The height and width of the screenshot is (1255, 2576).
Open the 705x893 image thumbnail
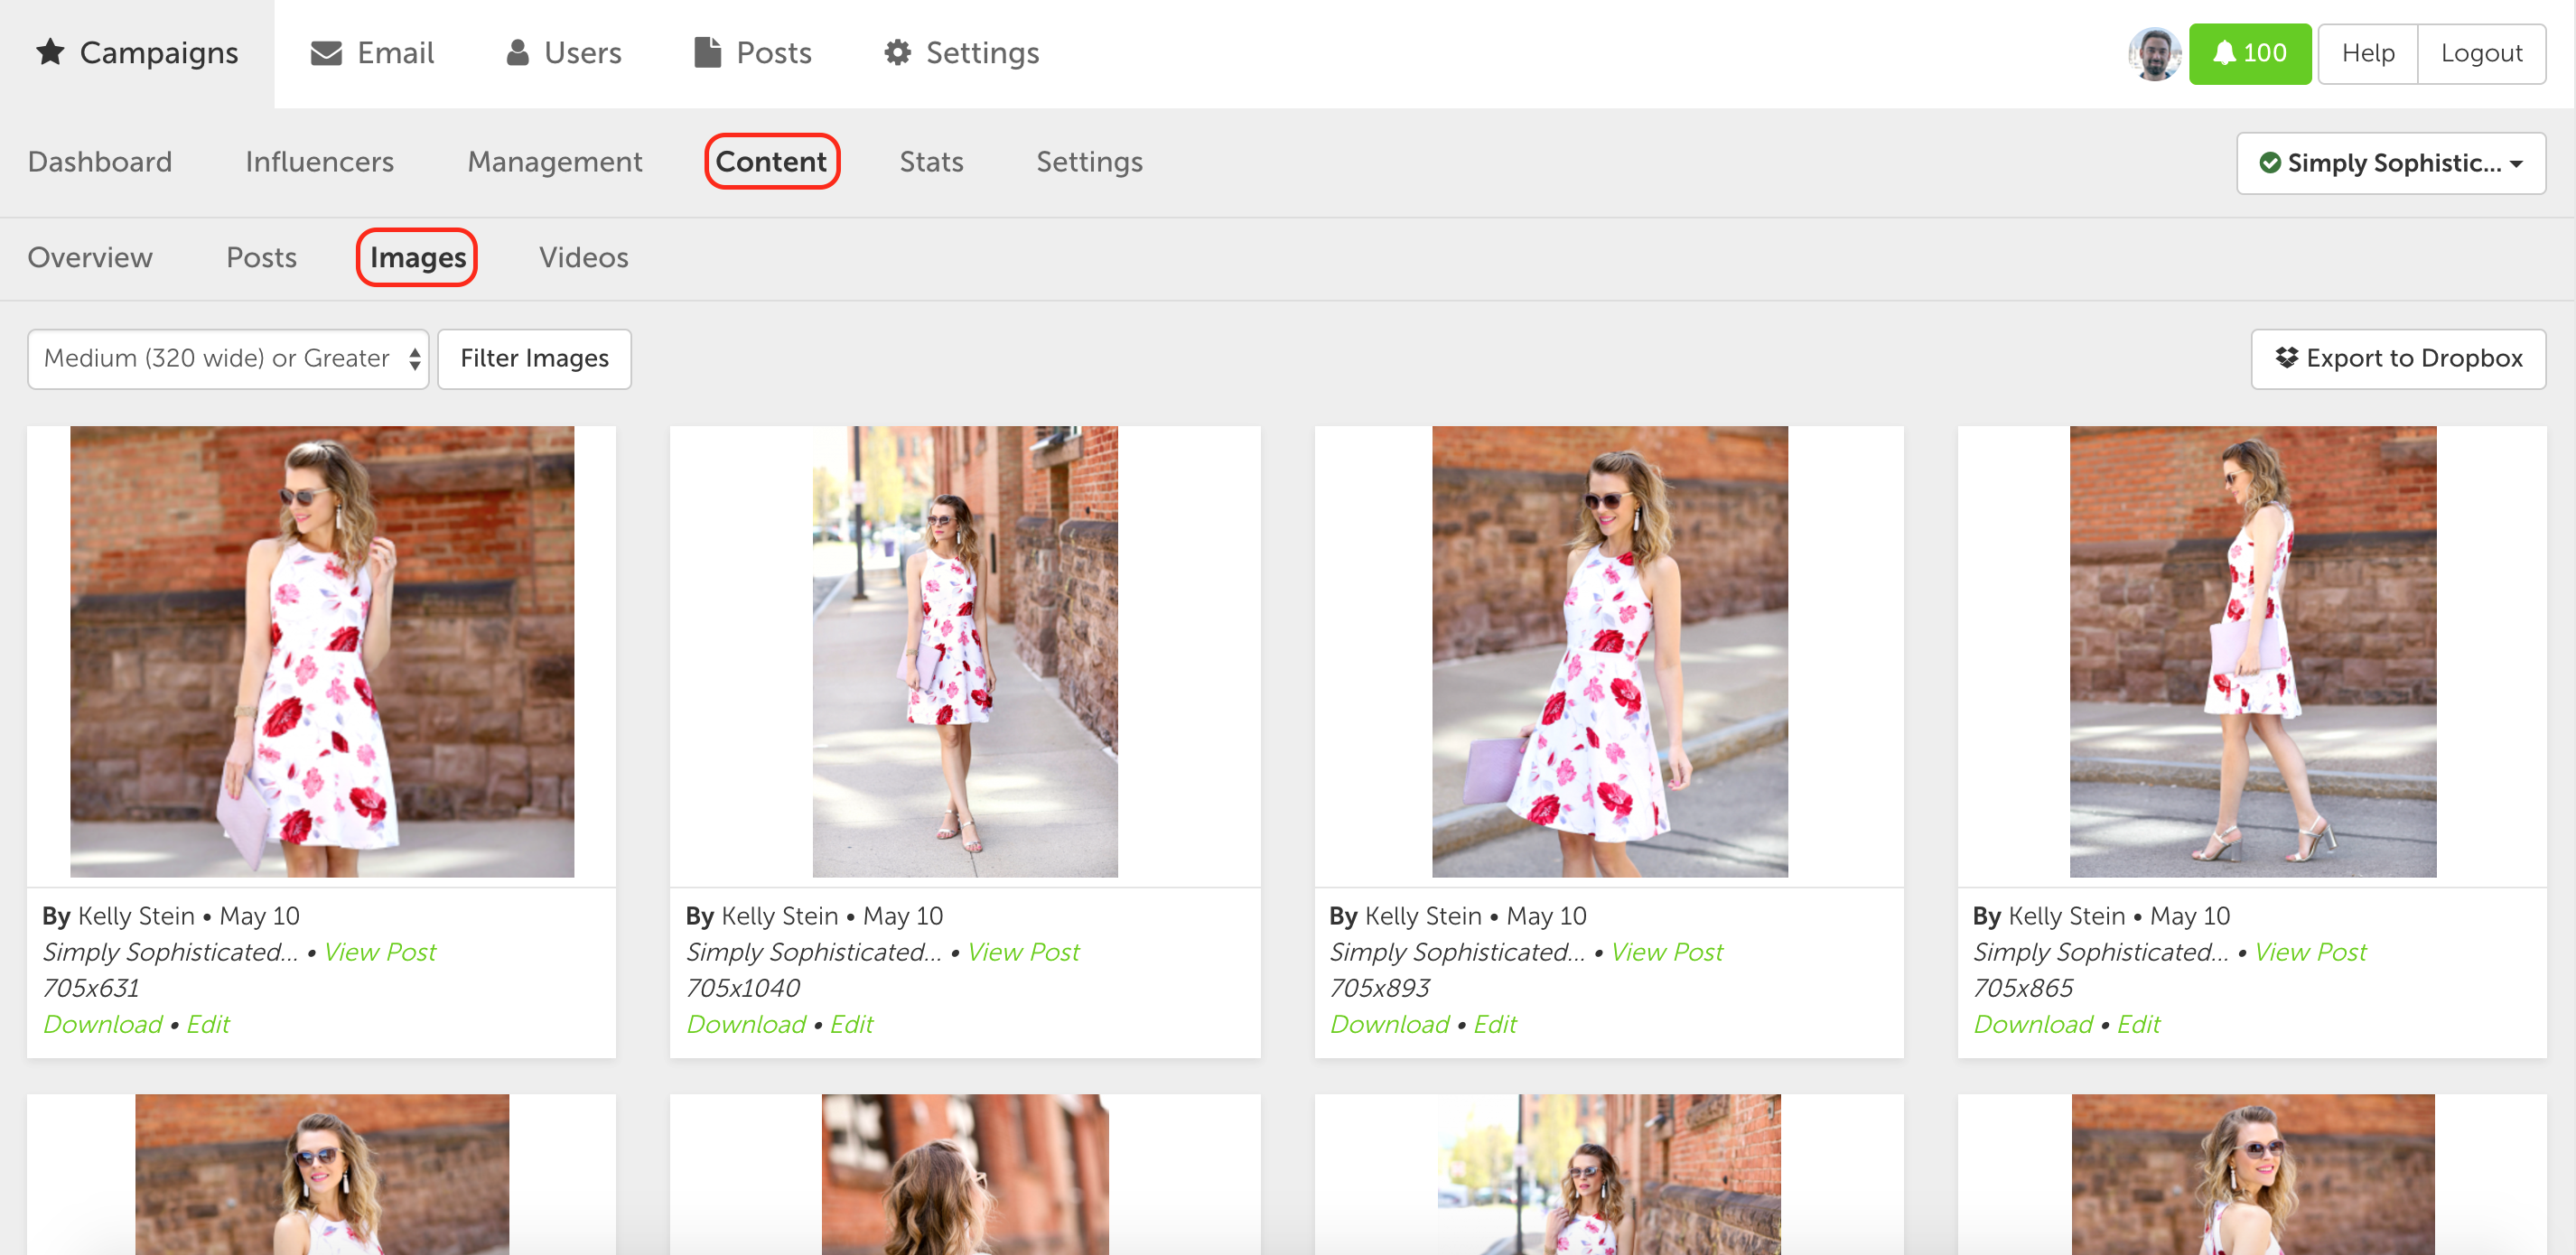pos(1609,652)
